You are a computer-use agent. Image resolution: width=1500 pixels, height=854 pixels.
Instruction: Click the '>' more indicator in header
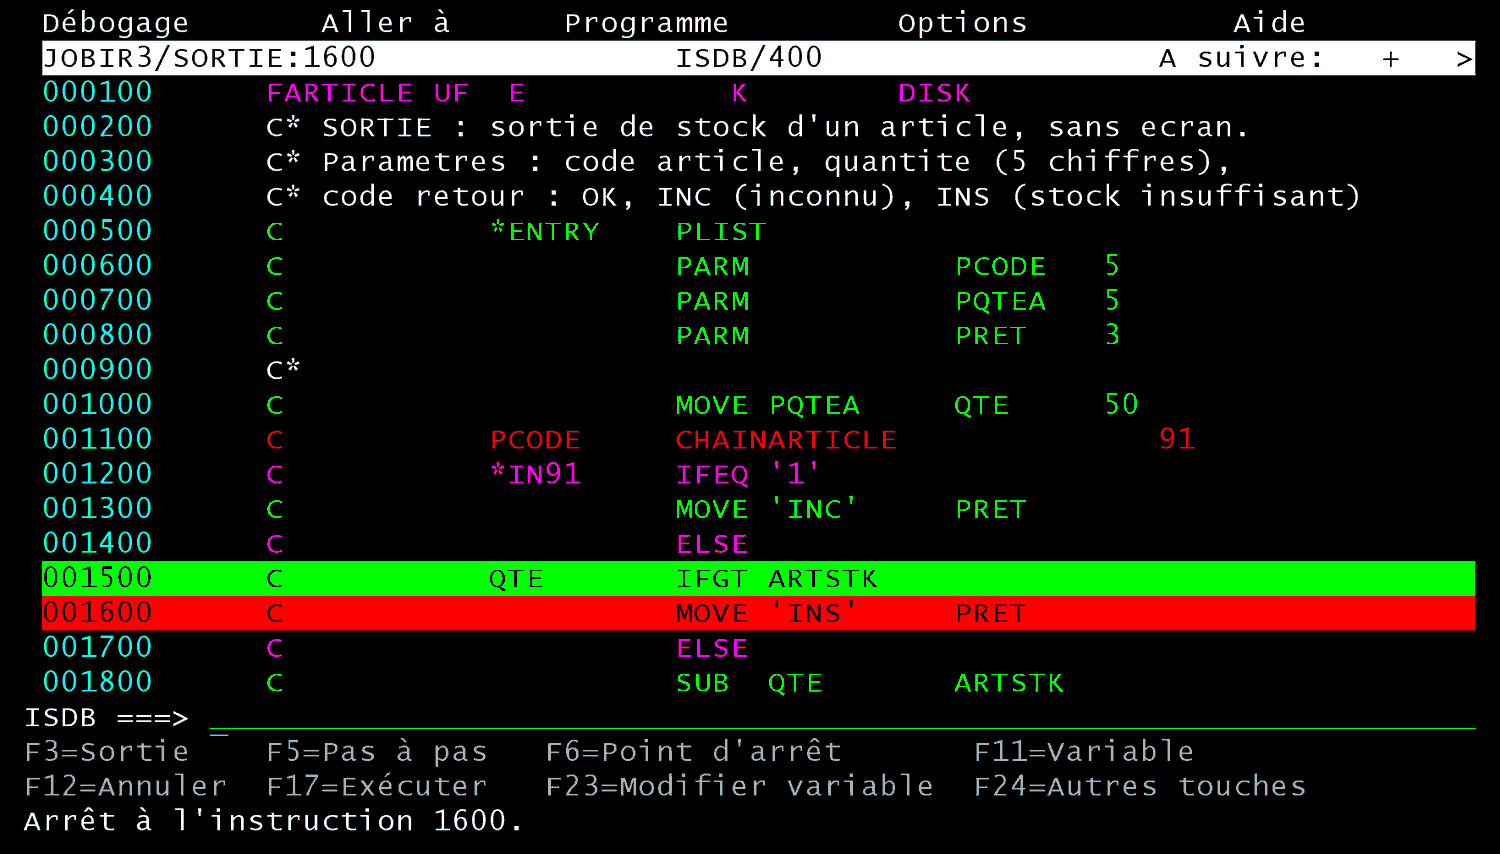click(x=1465, y=59)
